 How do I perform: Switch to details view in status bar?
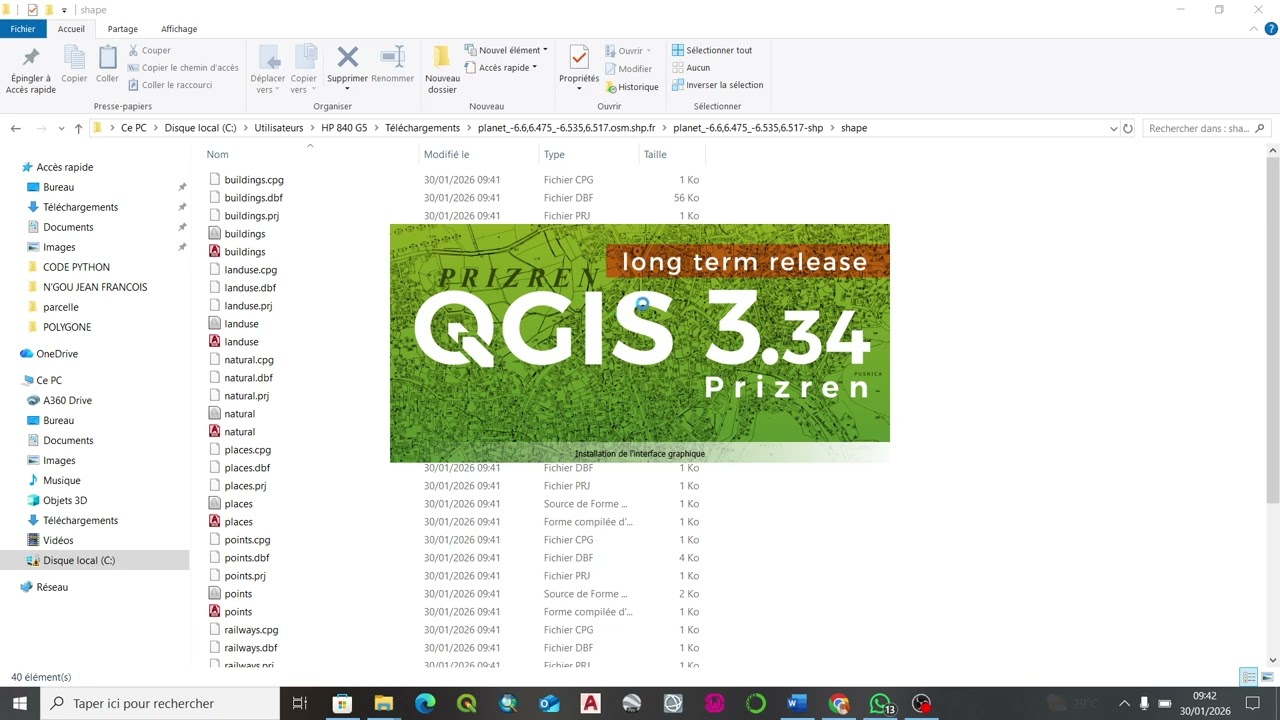click(1249, 677)
